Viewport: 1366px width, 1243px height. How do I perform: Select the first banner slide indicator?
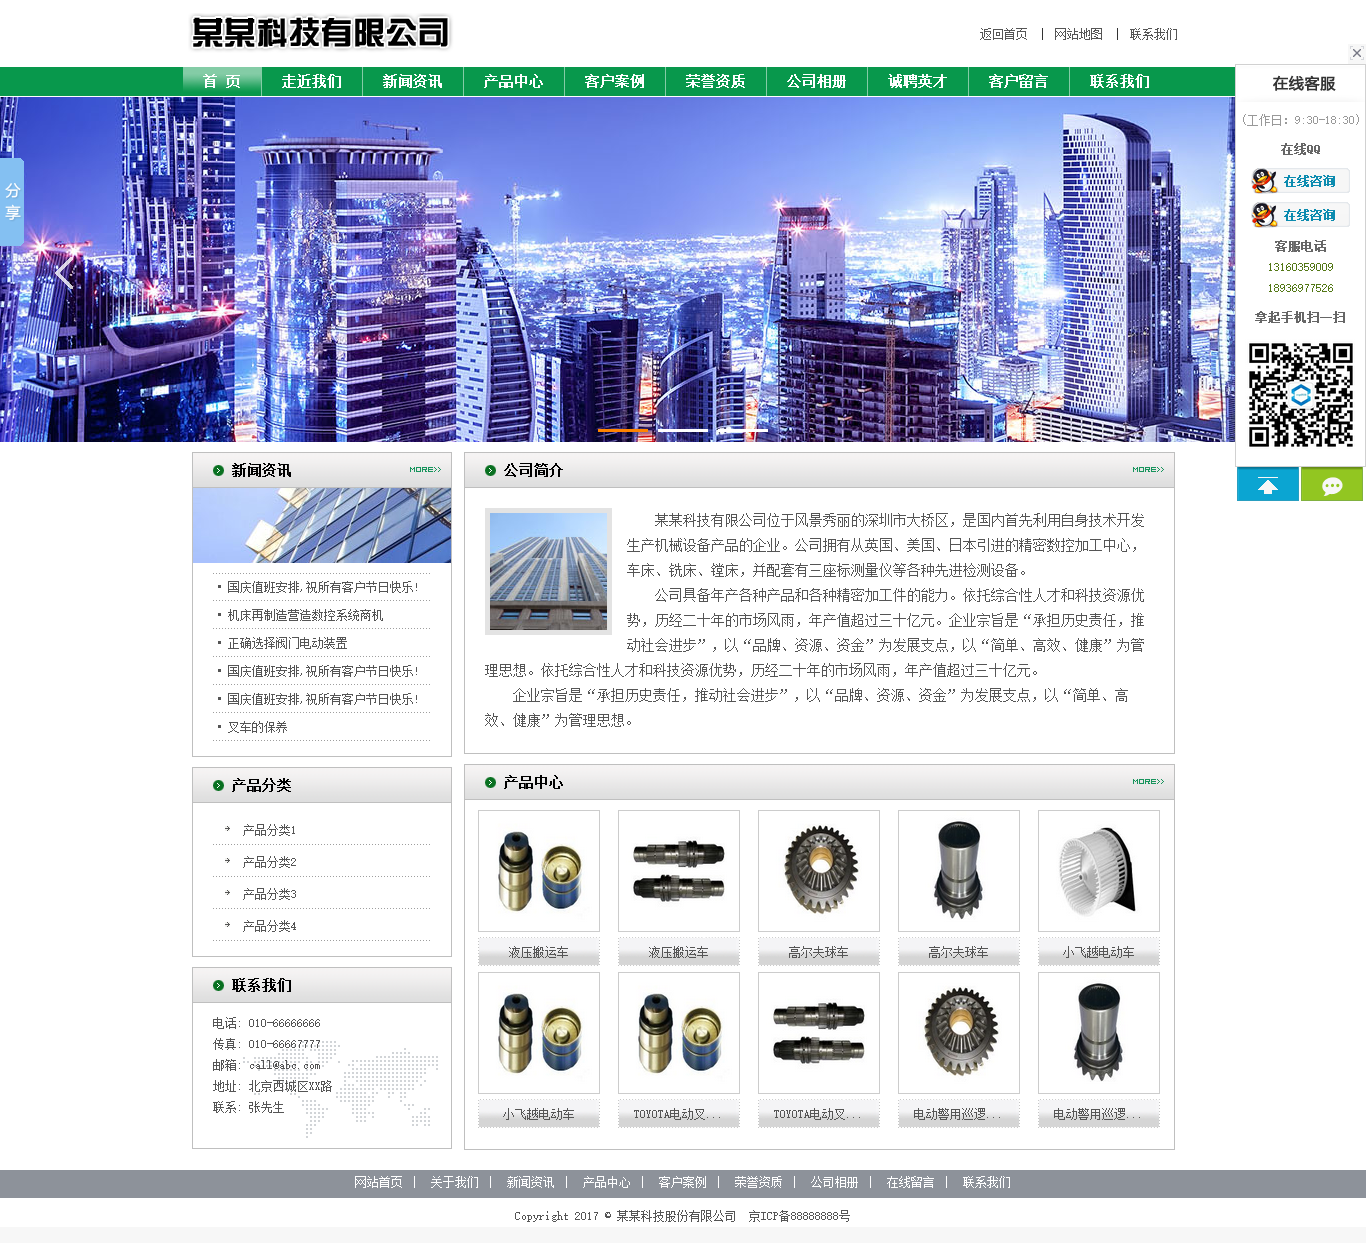[624, 430]
